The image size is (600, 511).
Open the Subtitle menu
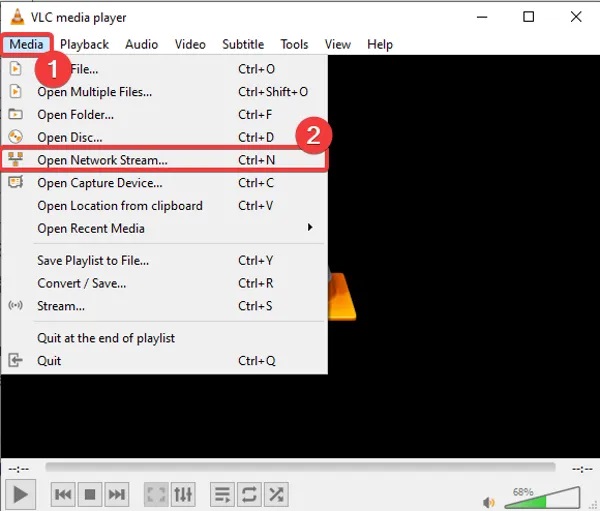tap(243, 44)
